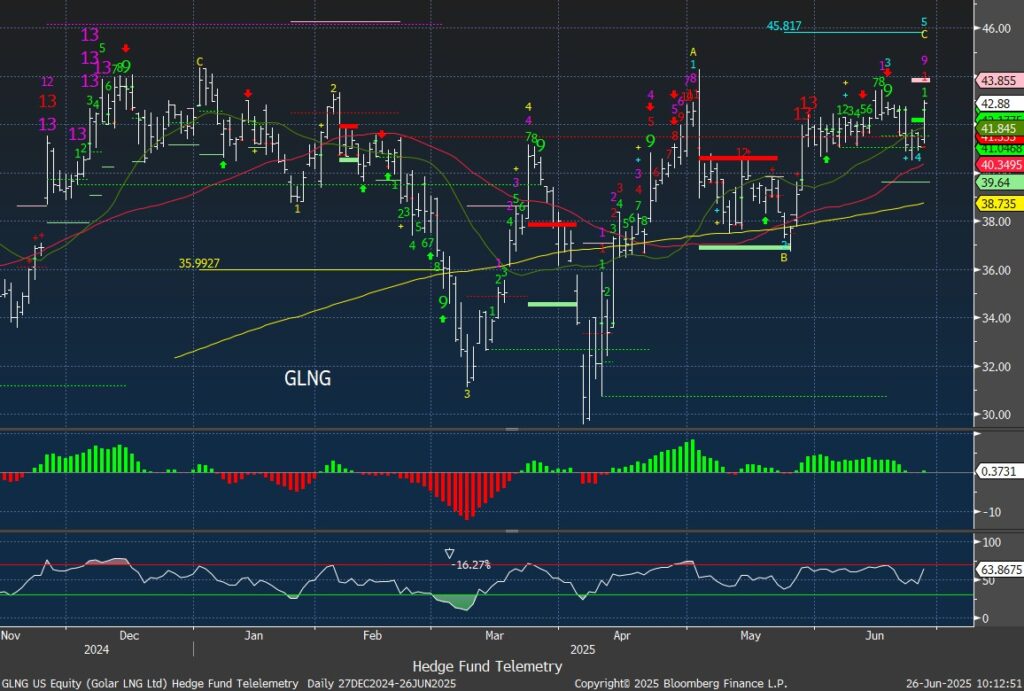Select the Jun month label on time axis
1024x691 pixels.
click(x=874, y=635)
